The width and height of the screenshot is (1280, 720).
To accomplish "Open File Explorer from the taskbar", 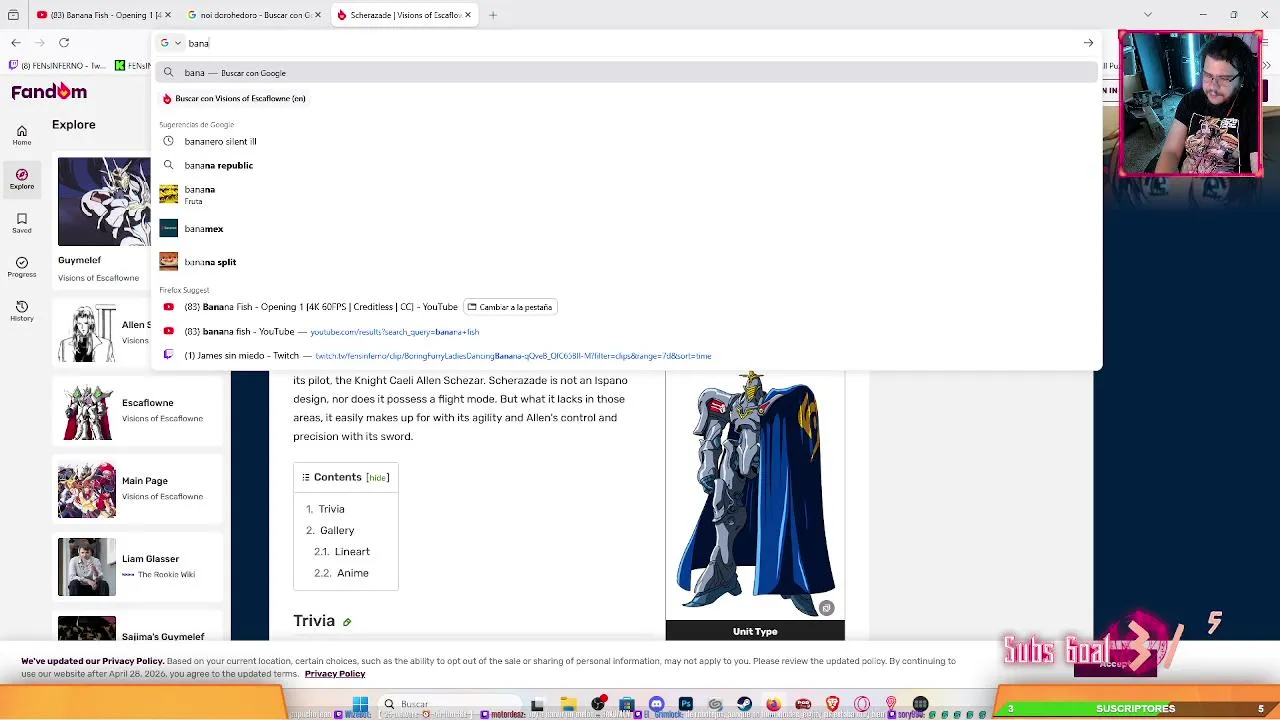I will coord(568,704).
